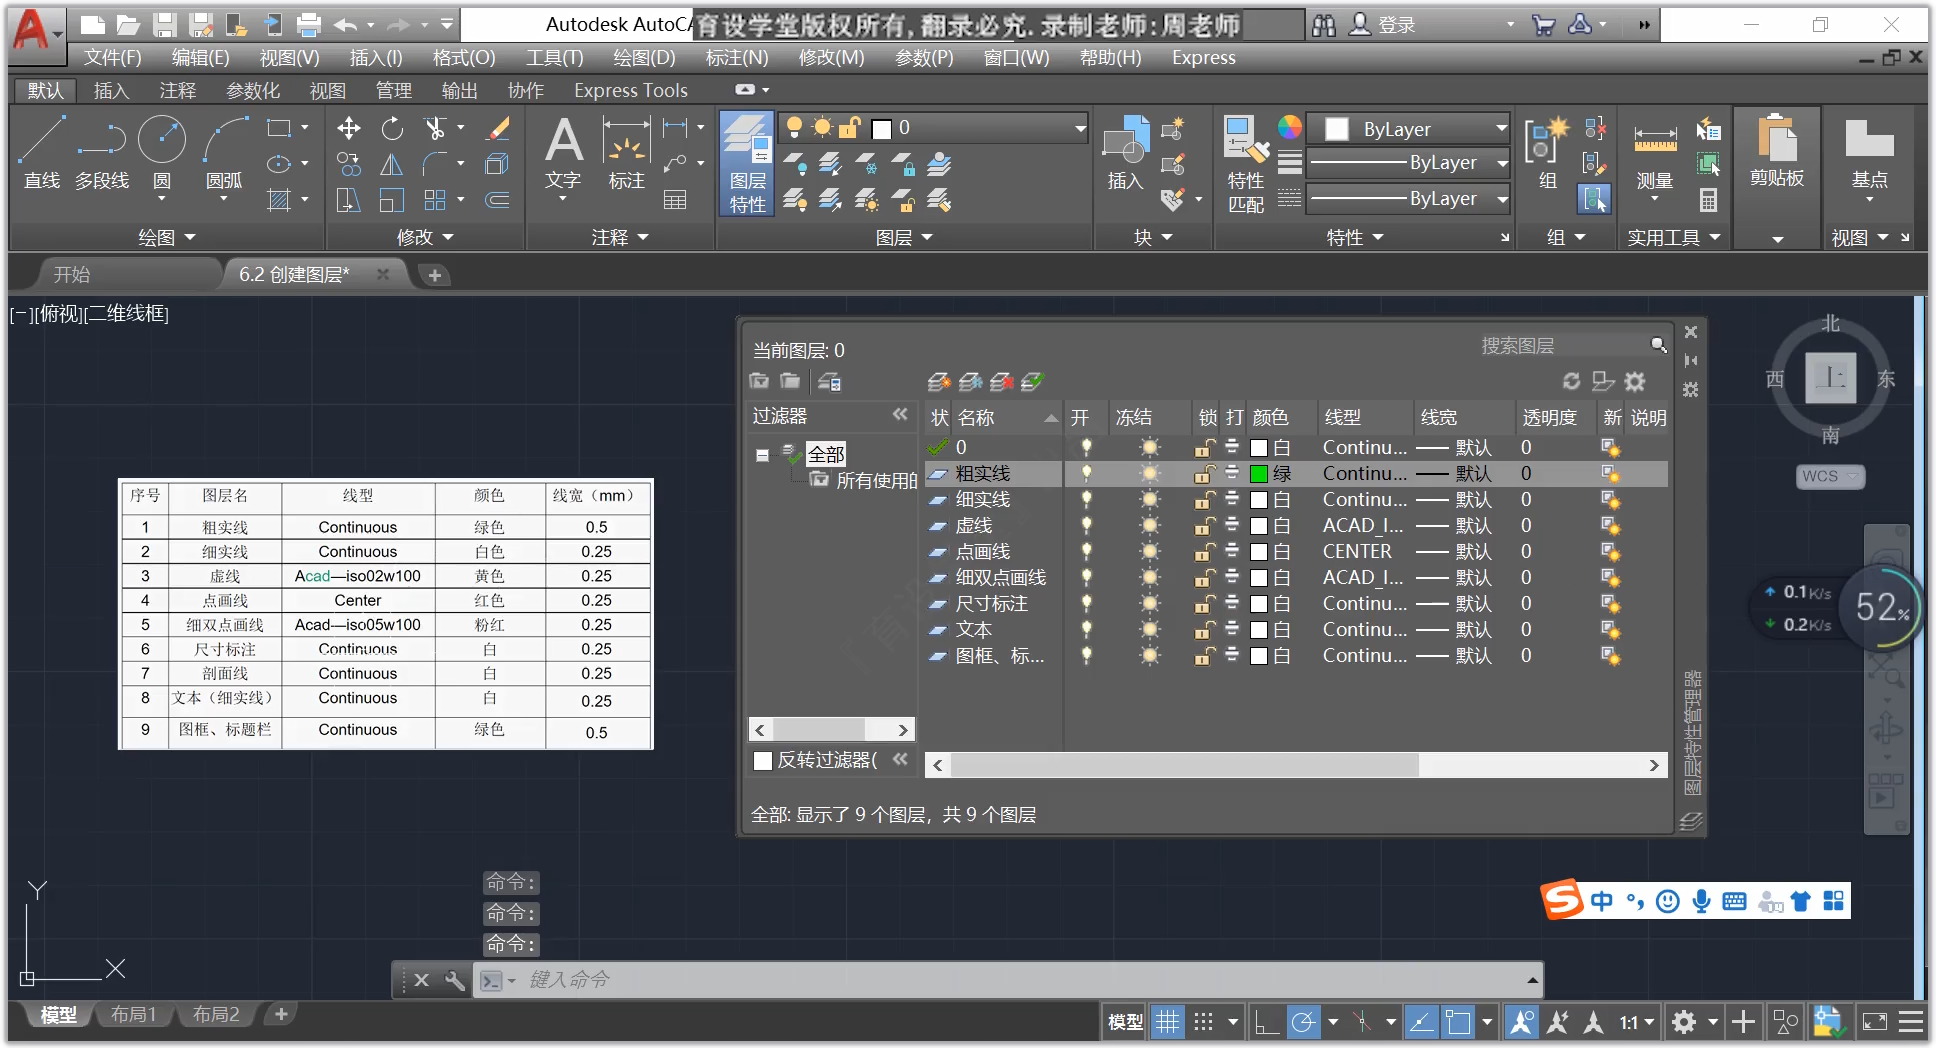Toggle lock icon for 点画线 layer
Viewport: 1936px width, 1049px height.
pos(1205,551)
